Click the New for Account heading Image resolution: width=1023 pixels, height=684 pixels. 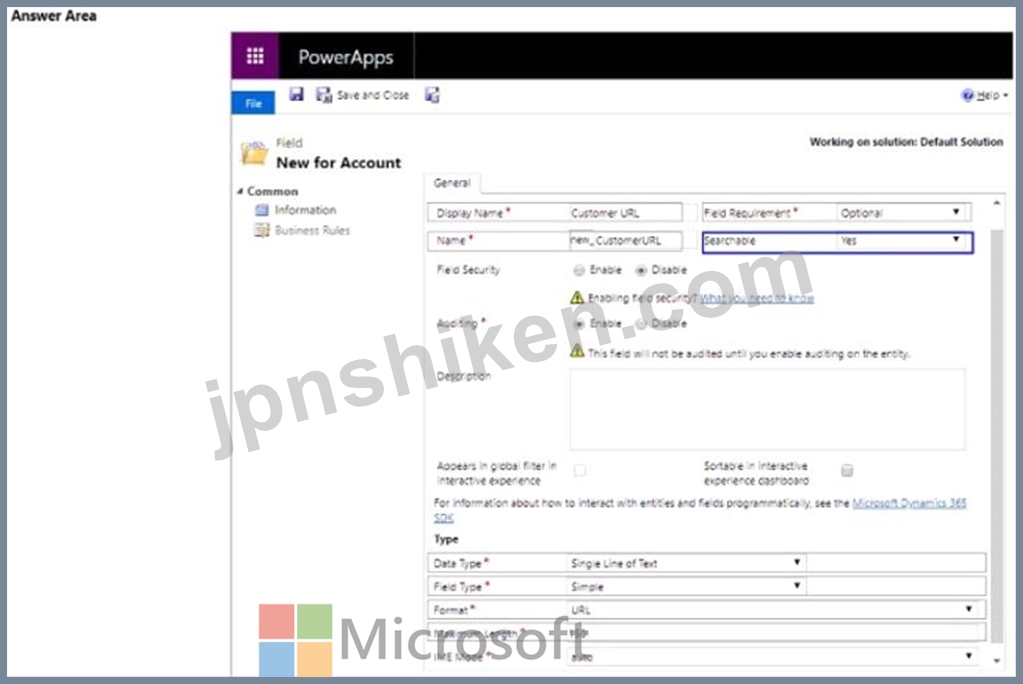tap(339, 163)
